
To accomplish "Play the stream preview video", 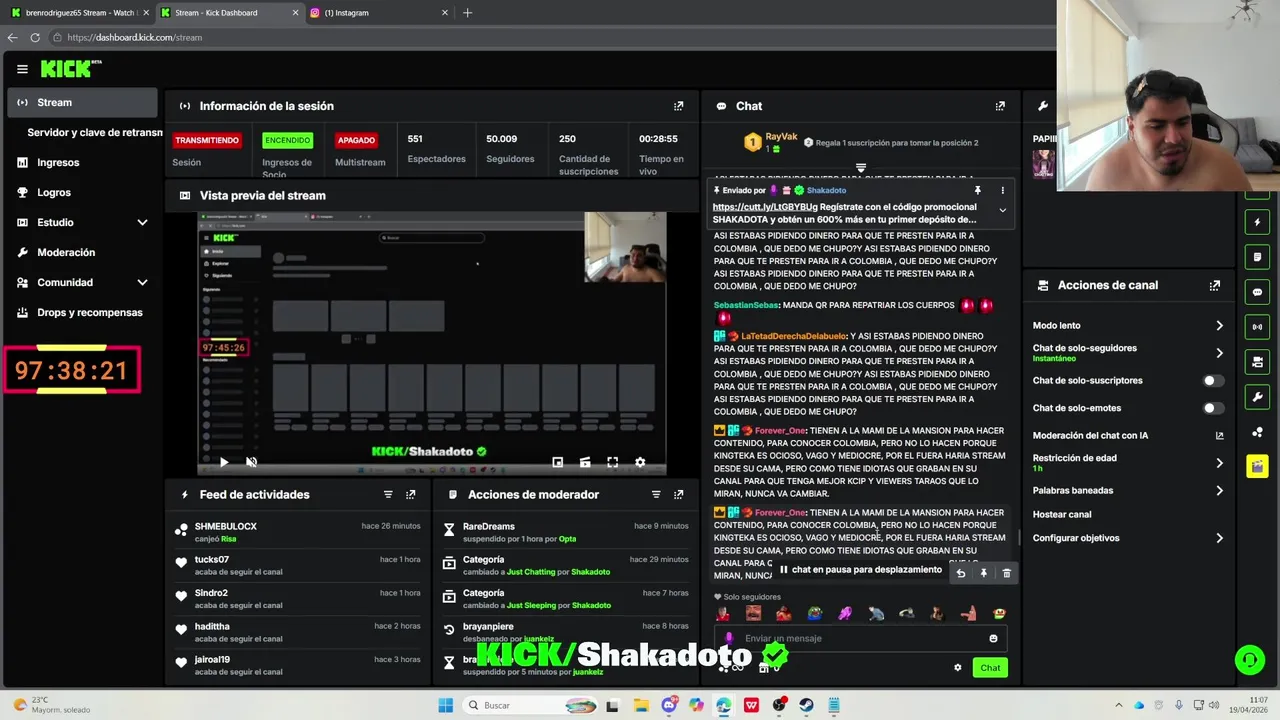I will click(224, 462).
